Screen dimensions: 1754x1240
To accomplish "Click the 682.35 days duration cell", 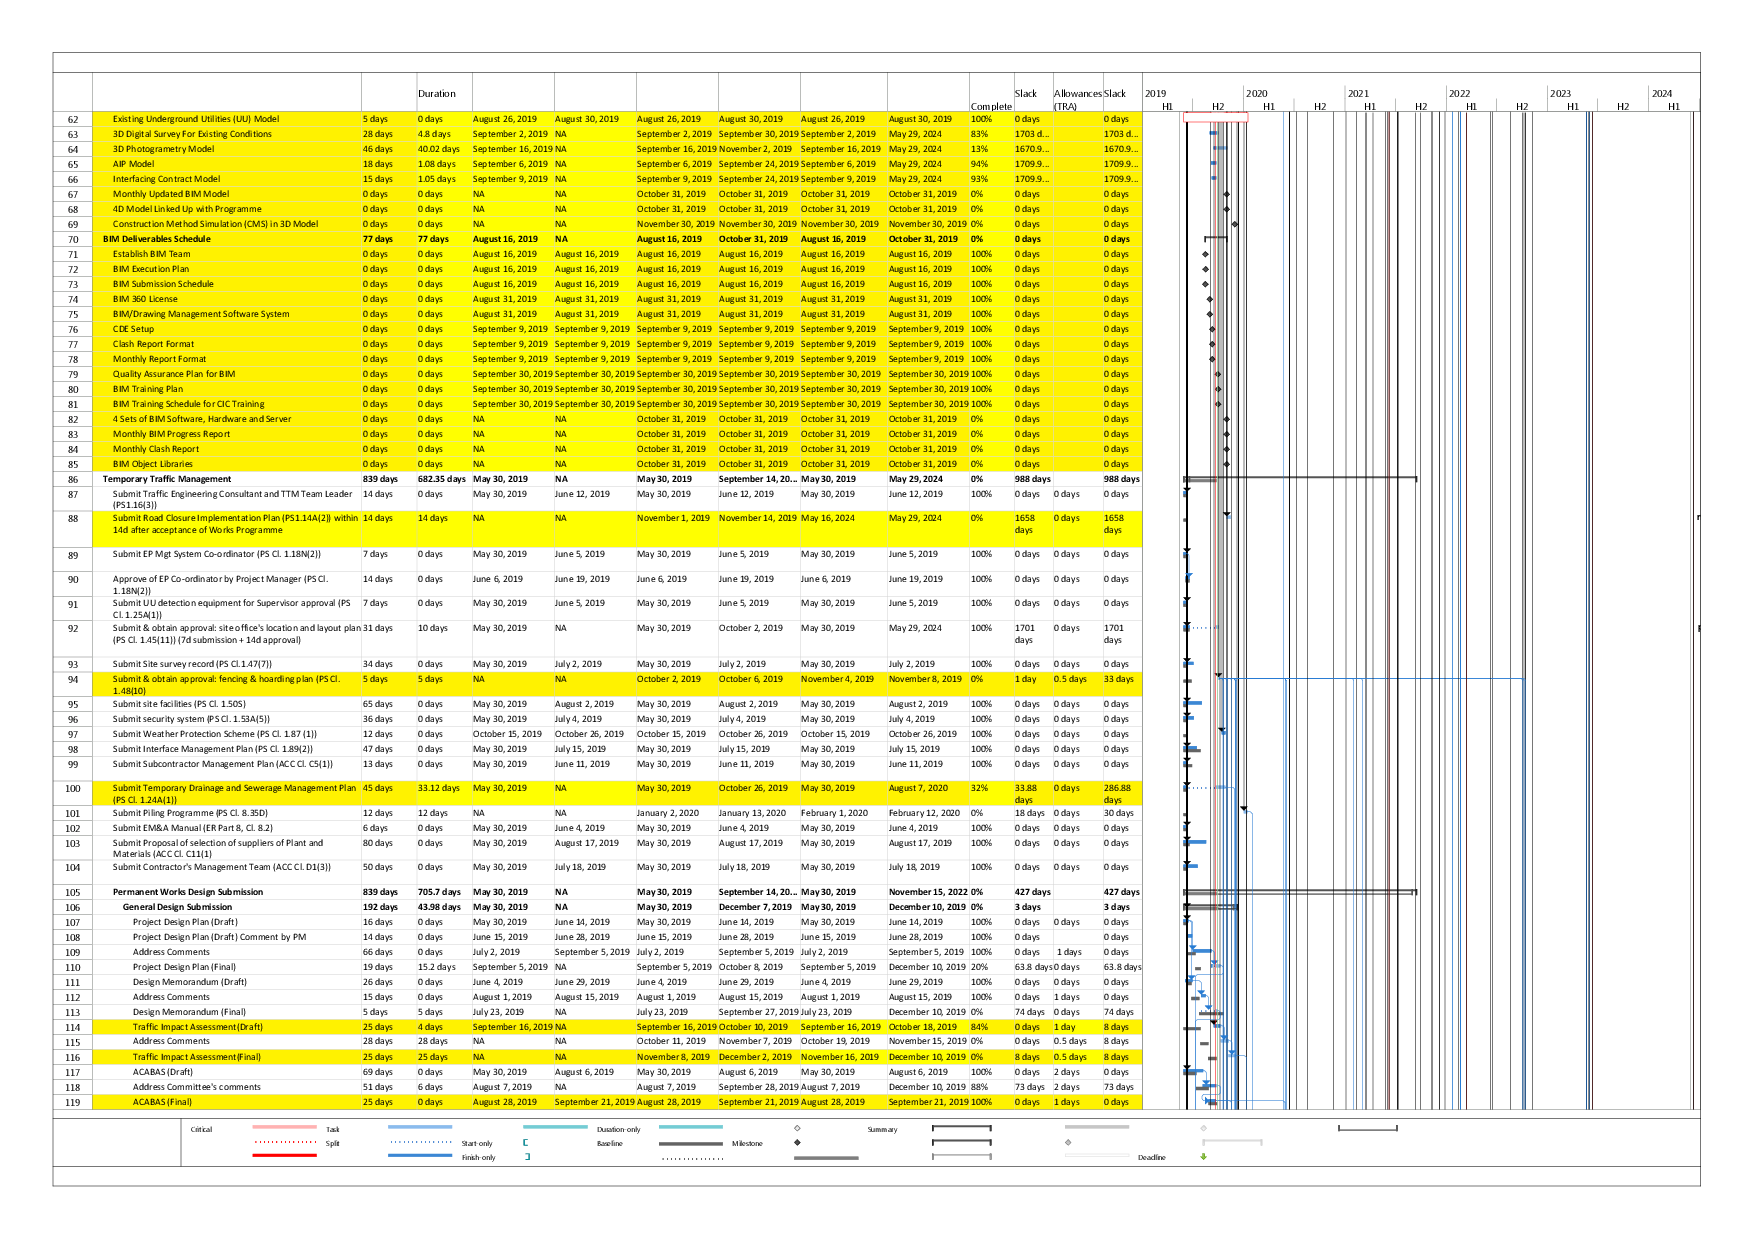I will point(442,479).
